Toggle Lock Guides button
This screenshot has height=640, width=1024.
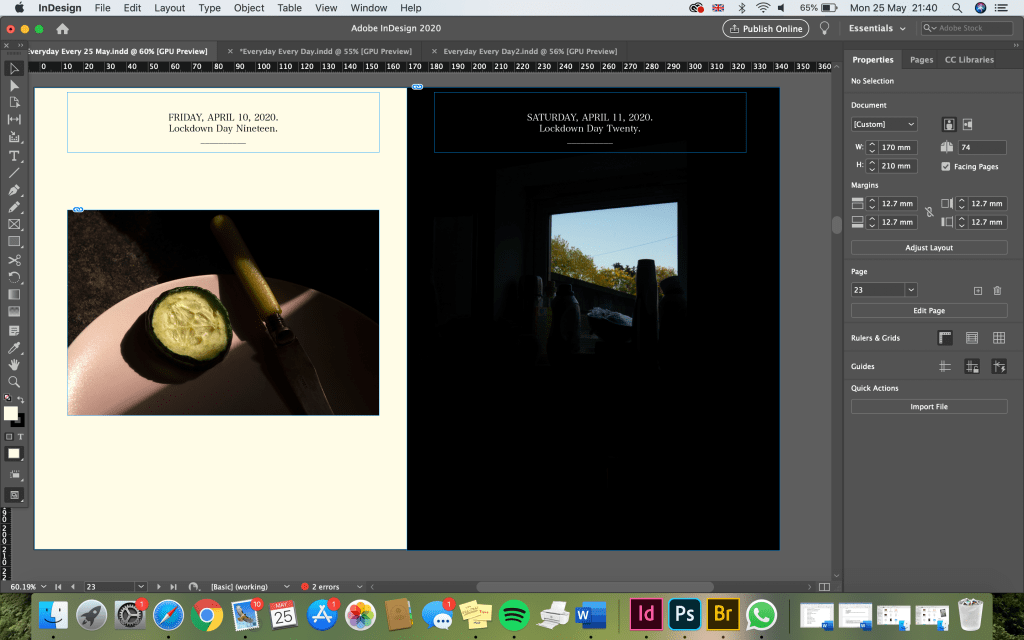[971, 367]
